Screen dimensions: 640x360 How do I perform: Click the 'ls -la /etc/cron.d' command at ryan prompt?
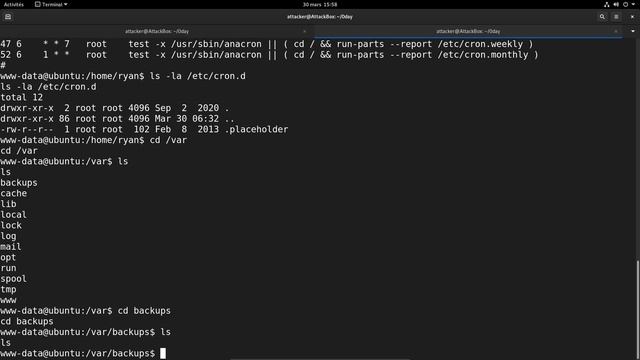pyautogui.click(x=198, y=76)
